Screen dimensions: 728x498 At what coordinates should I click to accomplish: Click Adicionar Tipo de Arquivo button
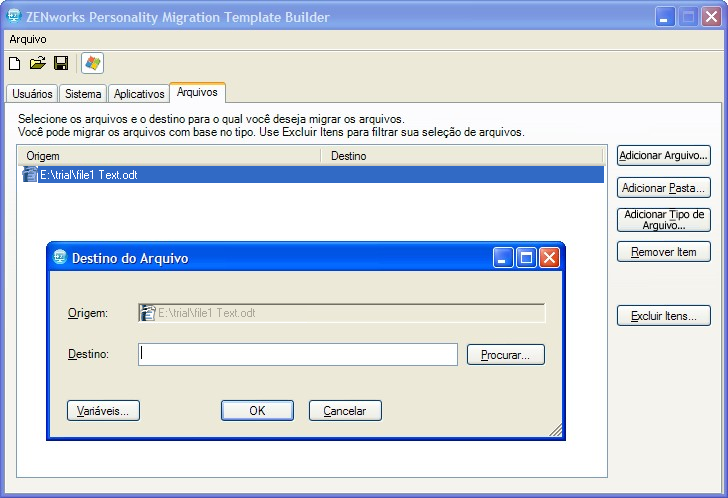pyautogui.click(x=663, y=220)
